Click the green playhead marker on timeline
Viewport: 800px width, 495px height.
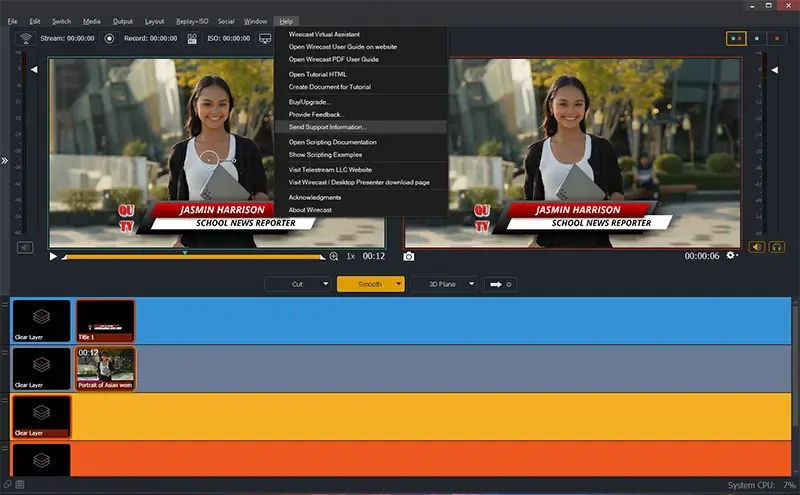(185, 253)
